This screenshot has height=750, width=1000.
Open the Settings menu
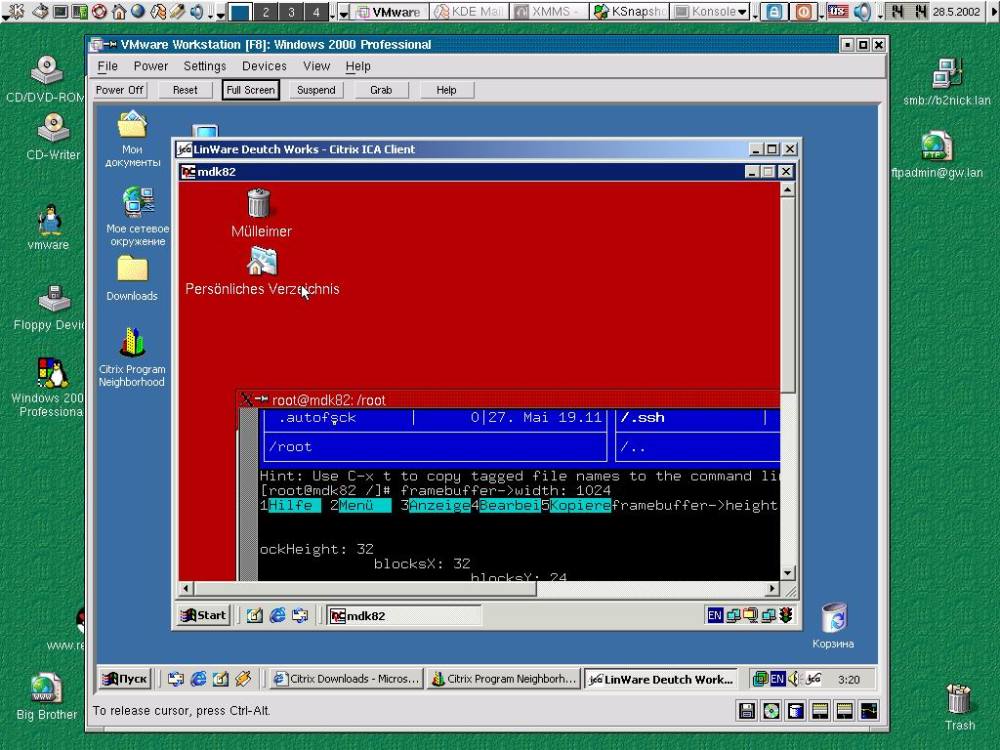(x=205, y=66)
